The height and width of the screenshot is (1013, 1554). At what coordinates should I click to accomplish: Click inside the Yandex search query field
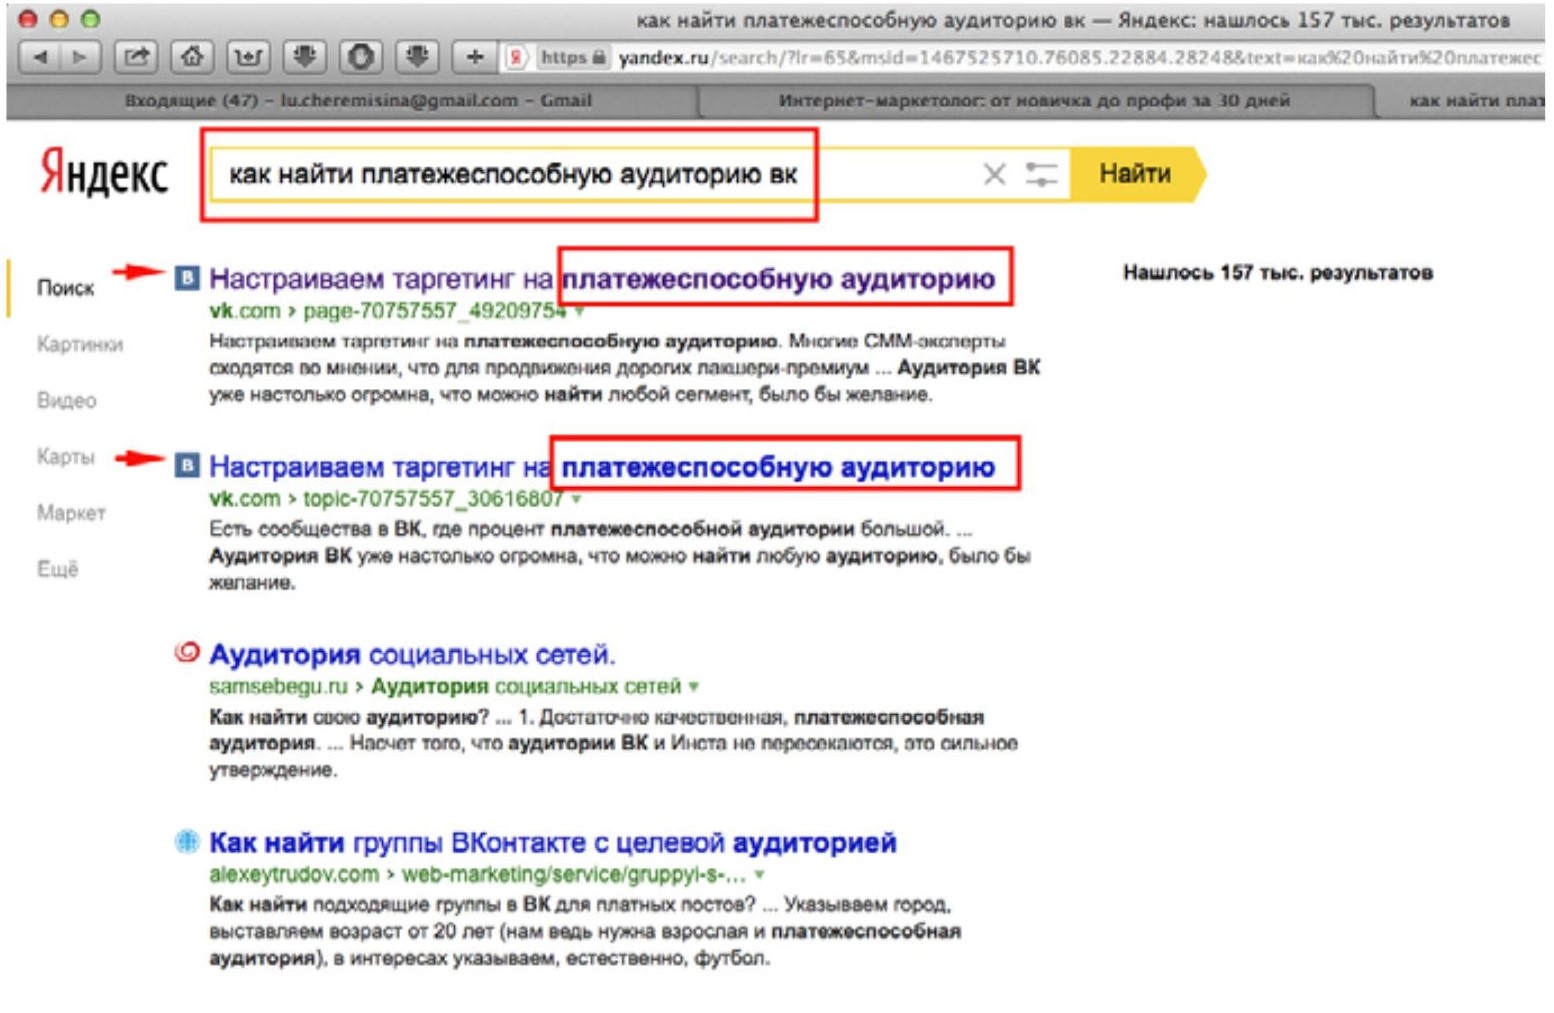tap(600, 175)
